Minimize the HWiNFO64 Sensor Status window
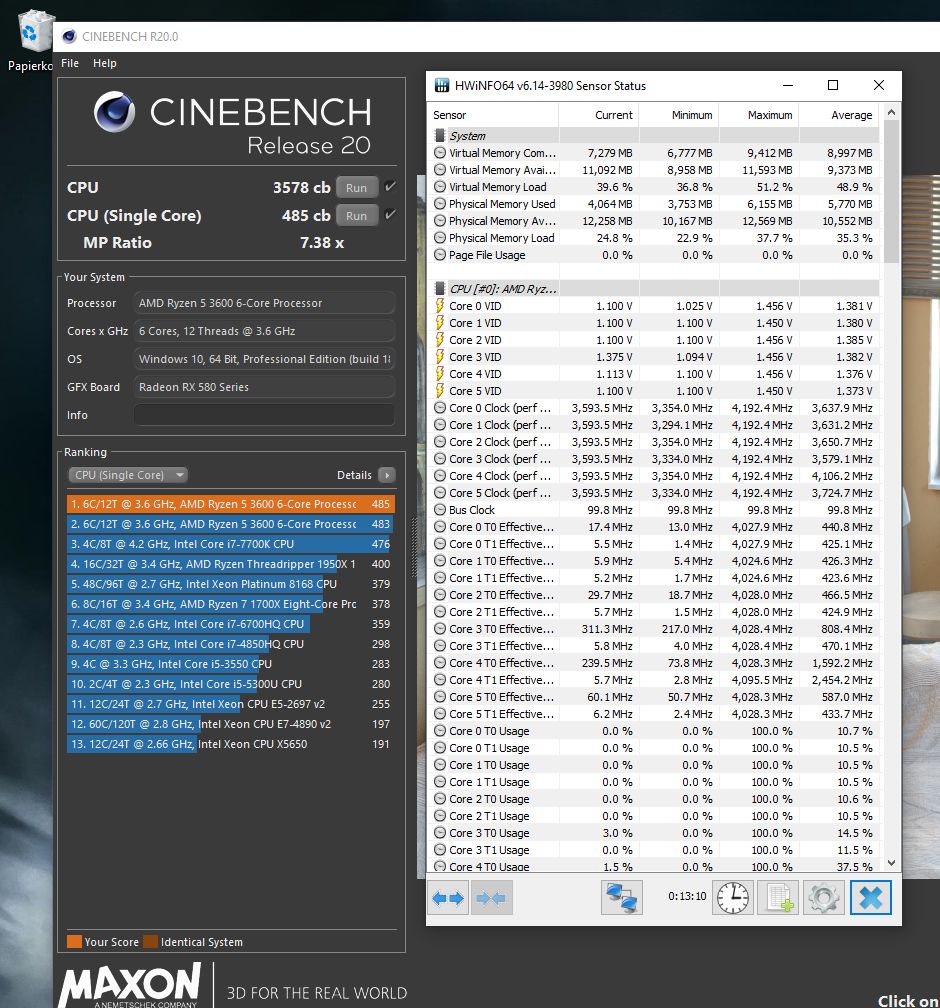The image size is (940, 1008). [788, 86]
